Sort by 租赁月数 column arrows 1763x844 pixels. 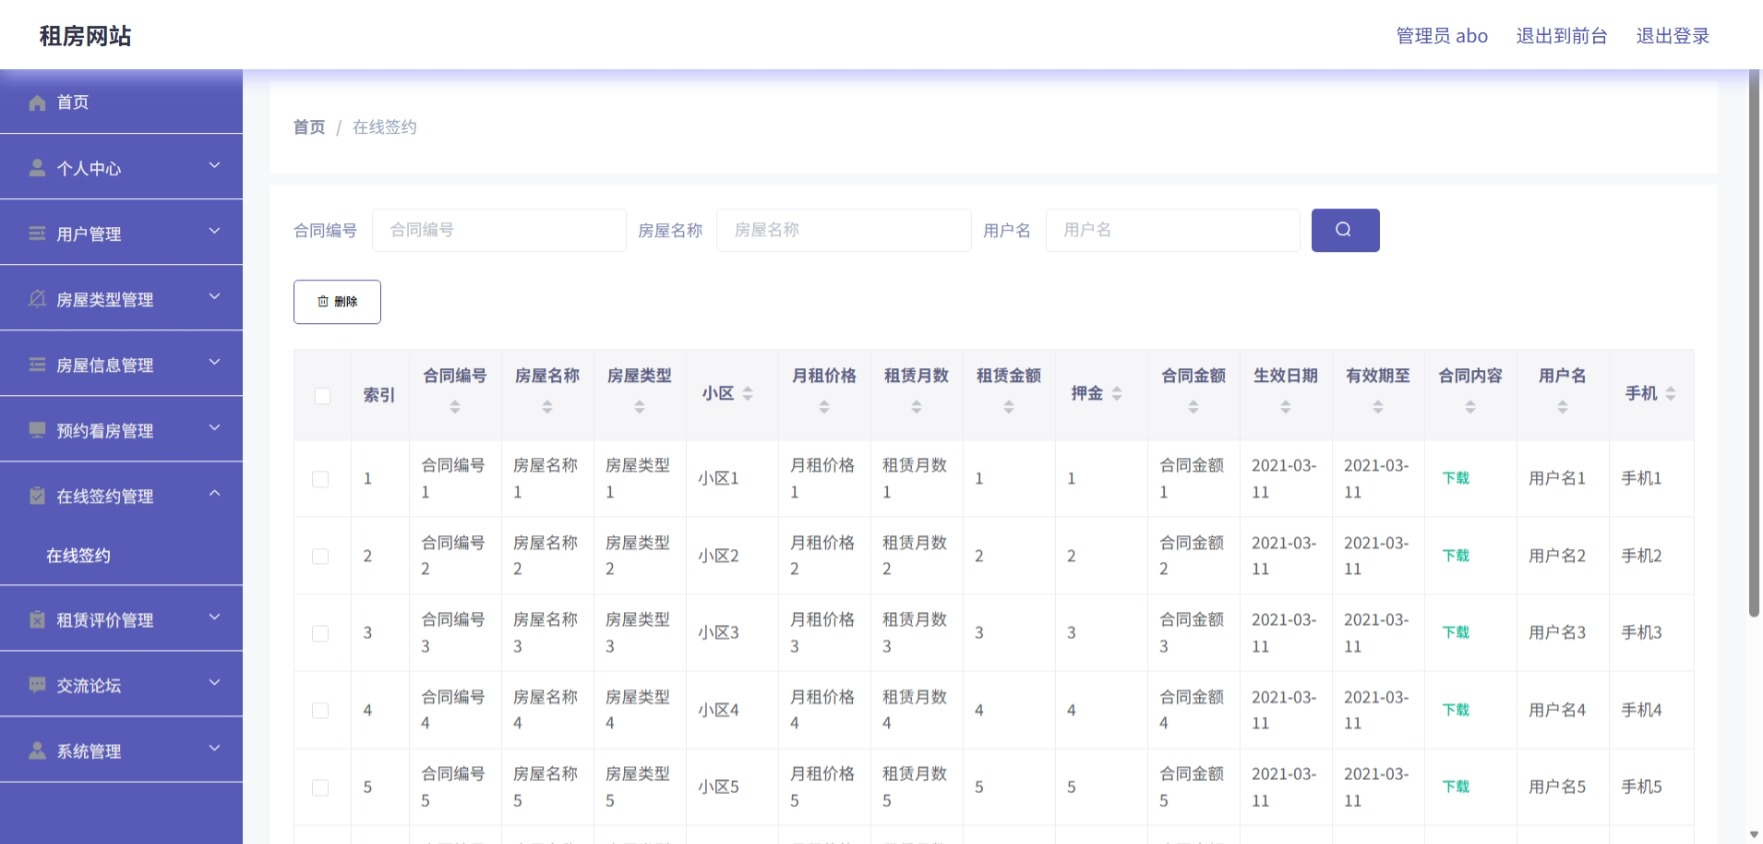tap(916, 407)
